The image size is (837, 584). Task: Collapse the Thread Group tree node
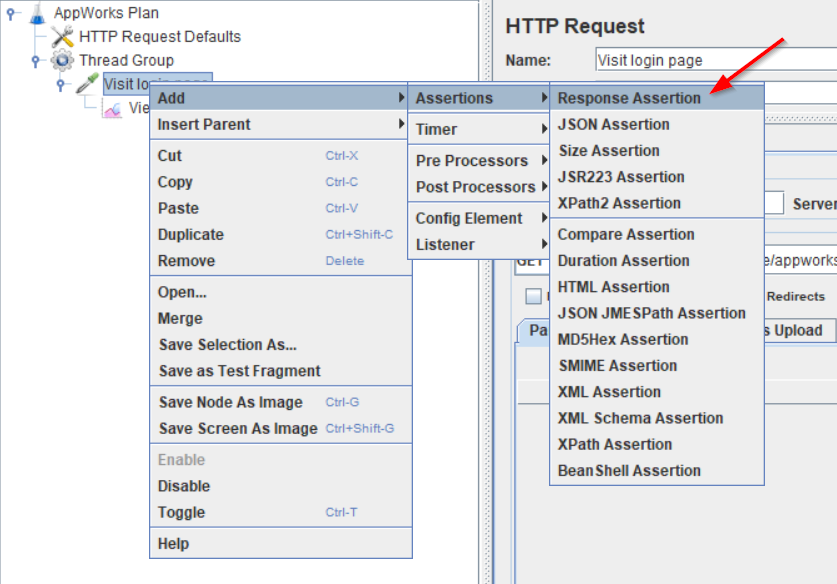37,61
